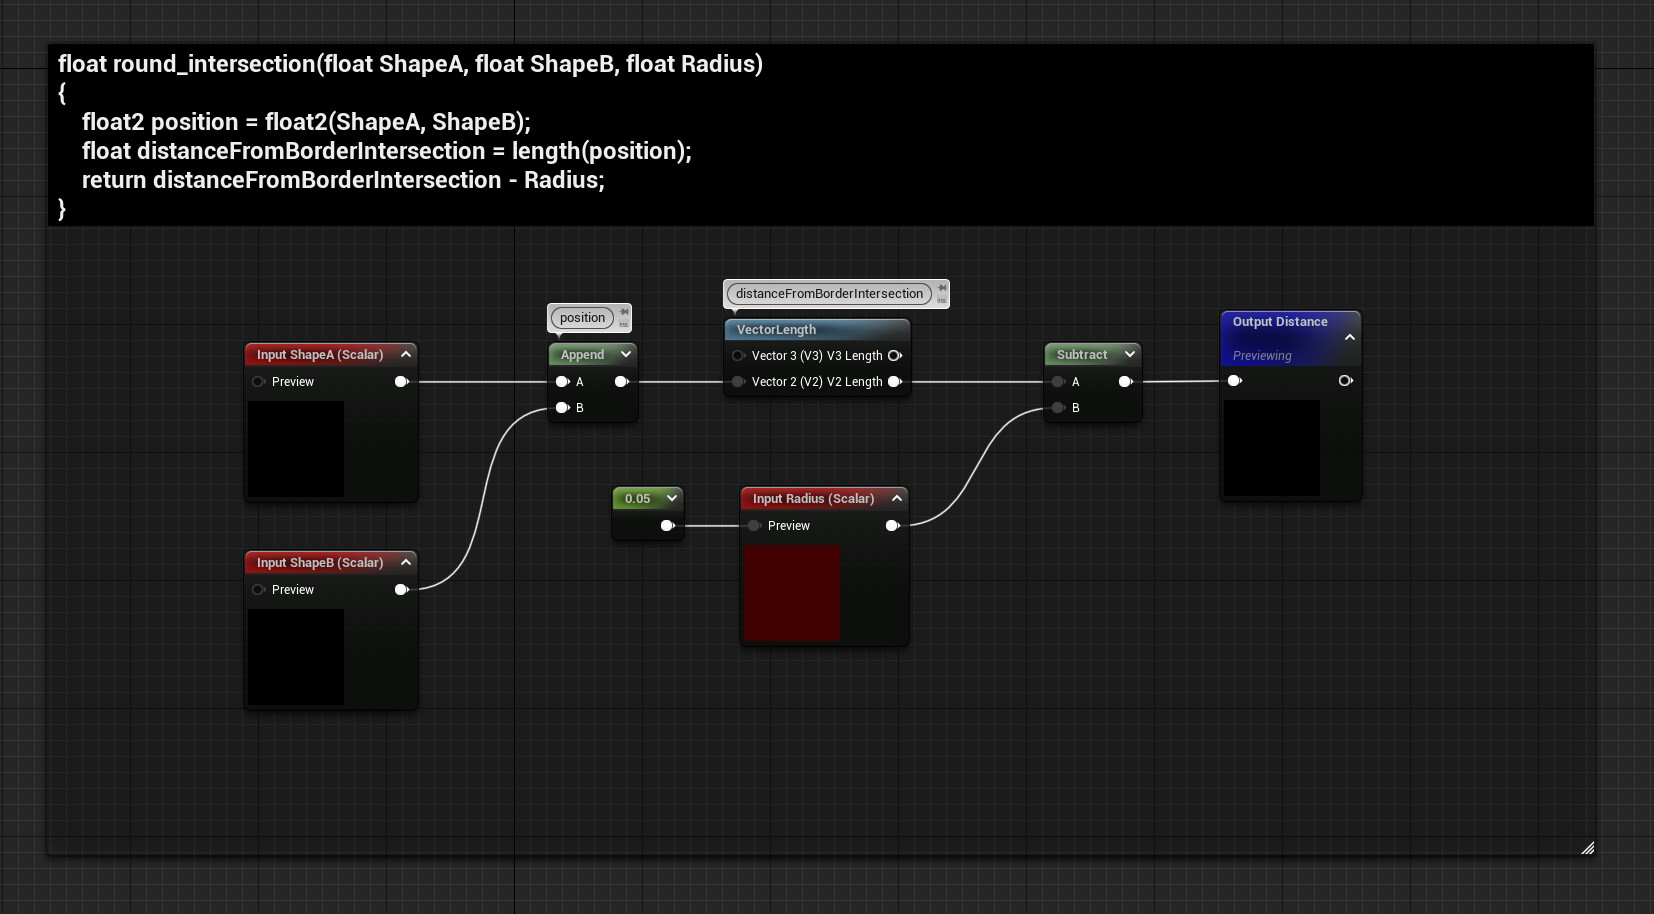Click the pushpin on the distanceFromBorderIntersection comment
Image resolution: width=1654 pixels, height=914 pixels.
point(941,287)
